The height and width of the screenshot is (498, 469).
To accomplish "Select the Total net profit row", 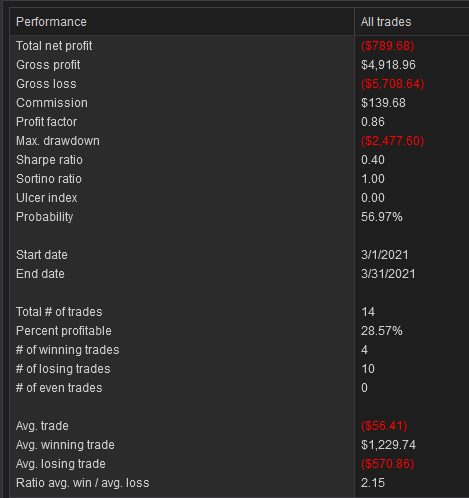I will point(239,46).
